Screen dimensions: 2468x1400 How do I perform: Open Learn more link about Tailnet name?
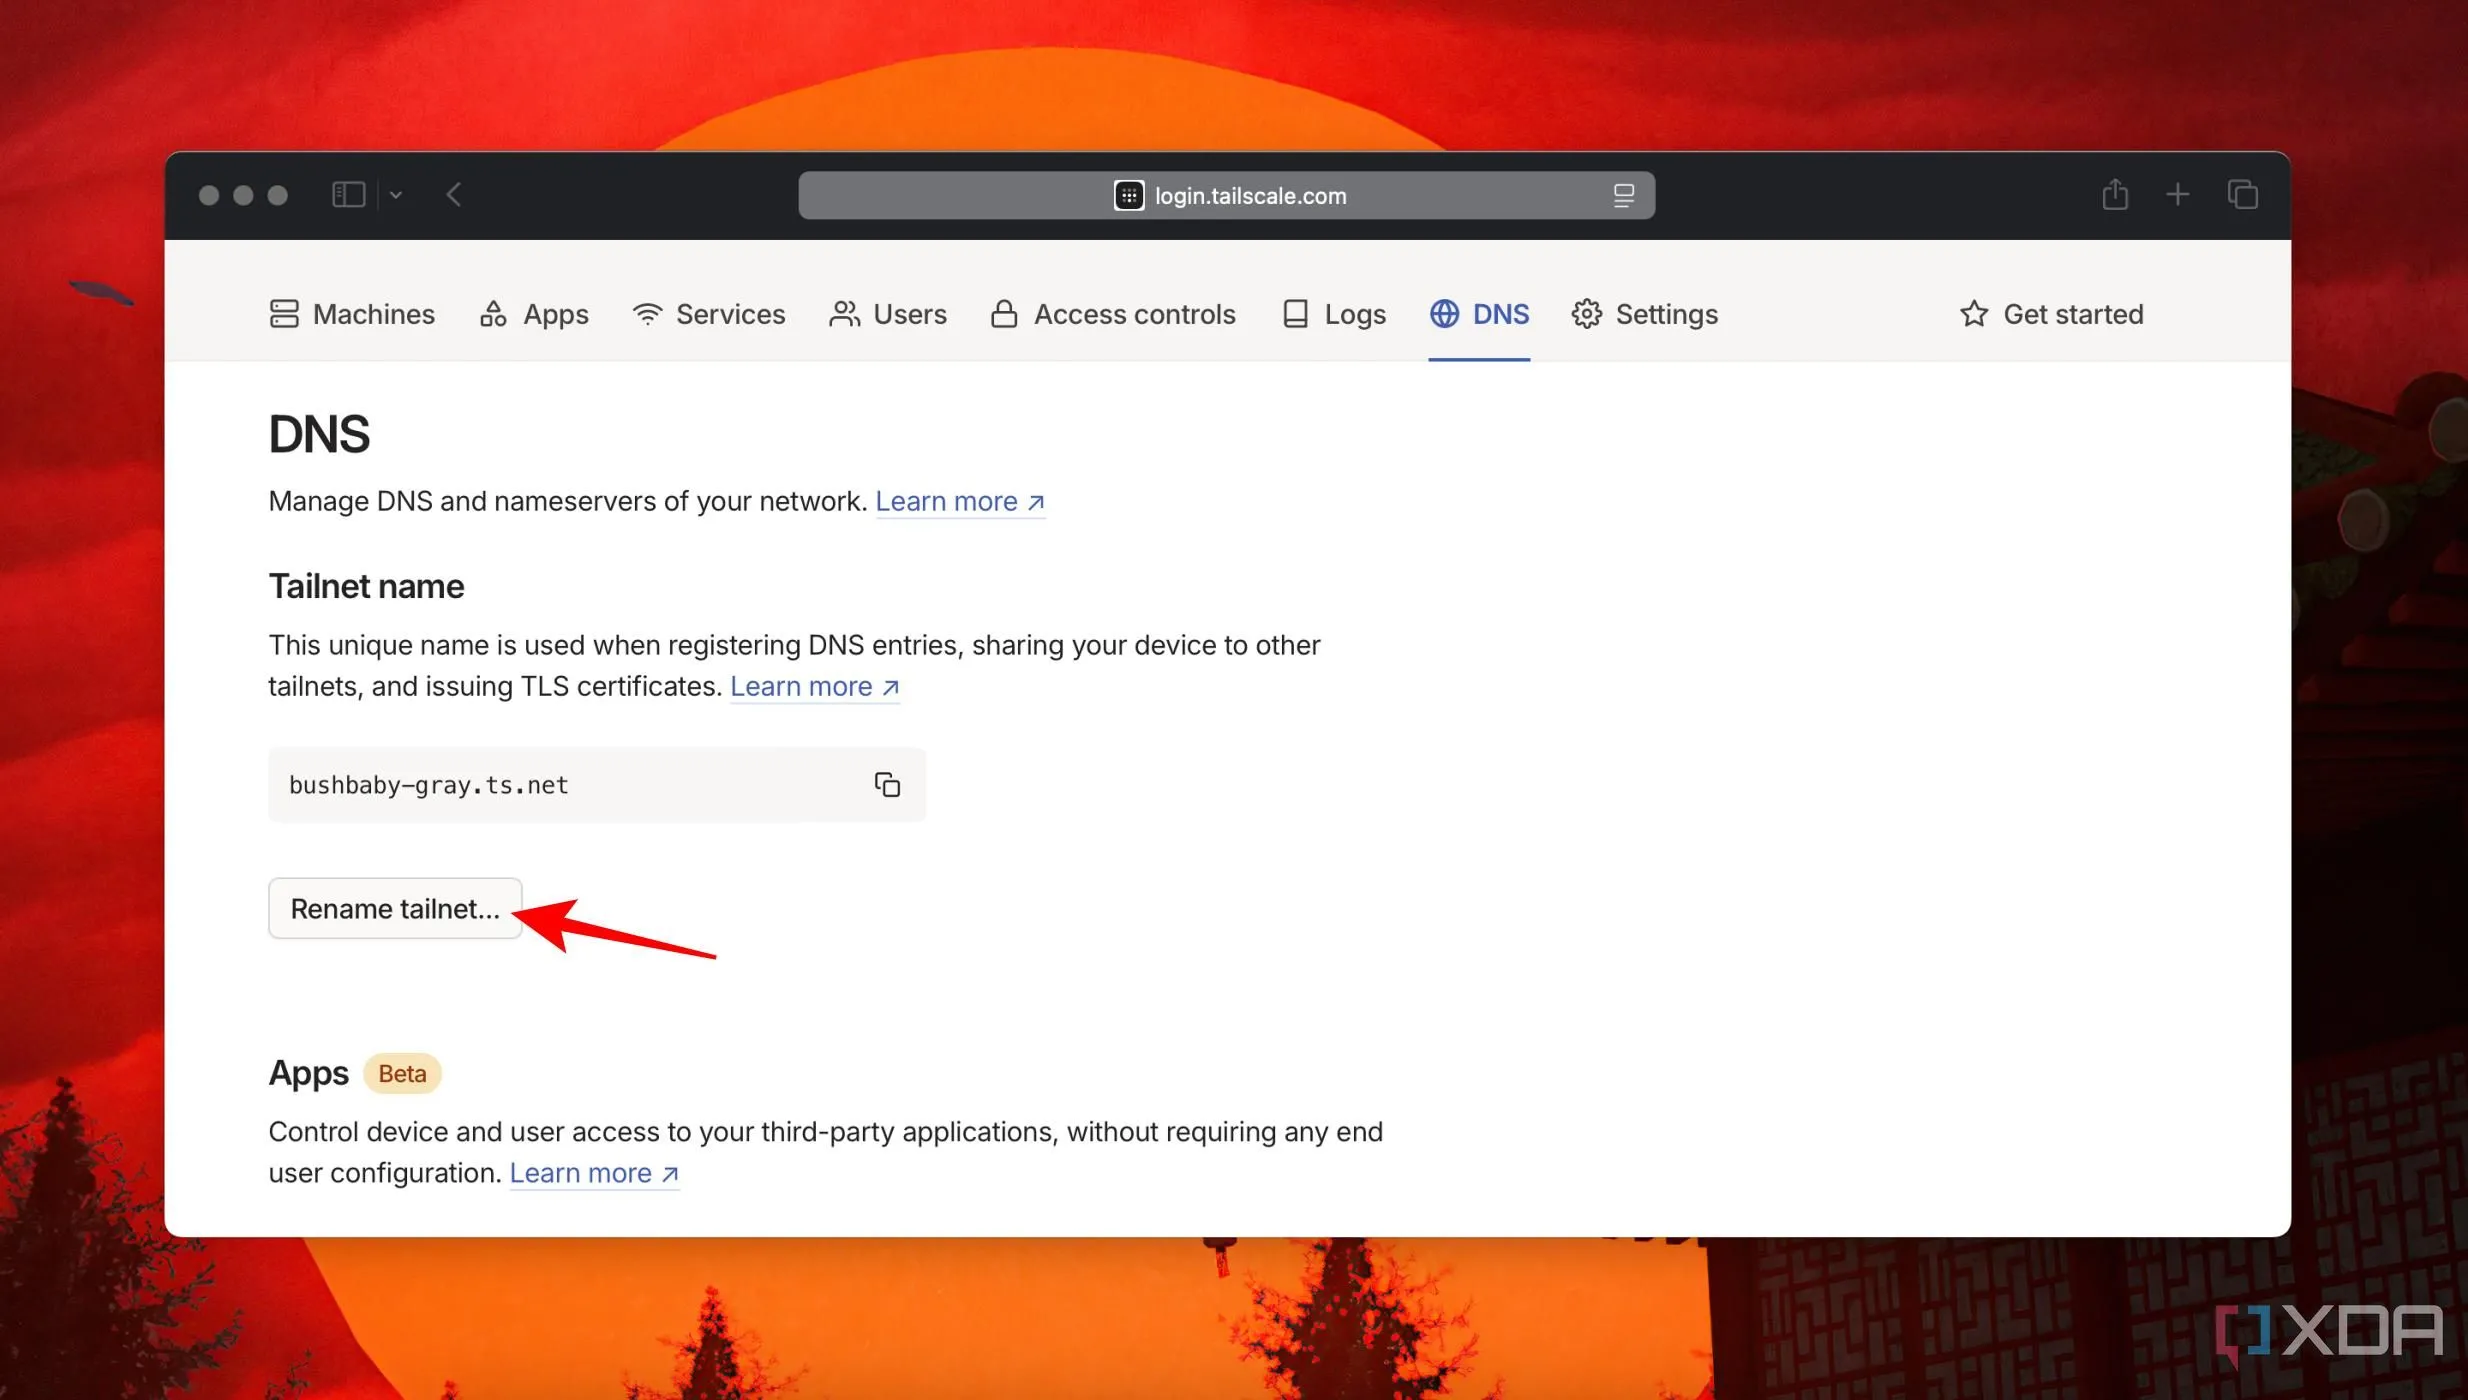tap(815, 686)
